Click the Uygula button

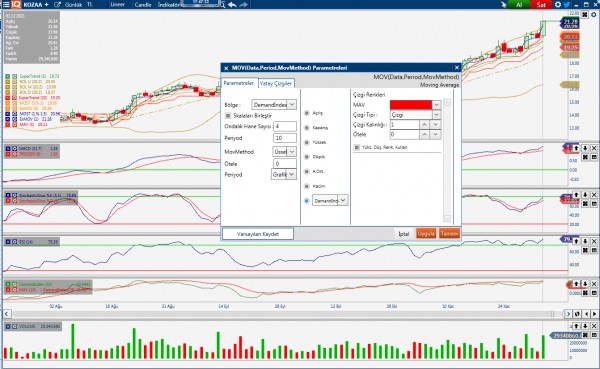pos(426,233)
